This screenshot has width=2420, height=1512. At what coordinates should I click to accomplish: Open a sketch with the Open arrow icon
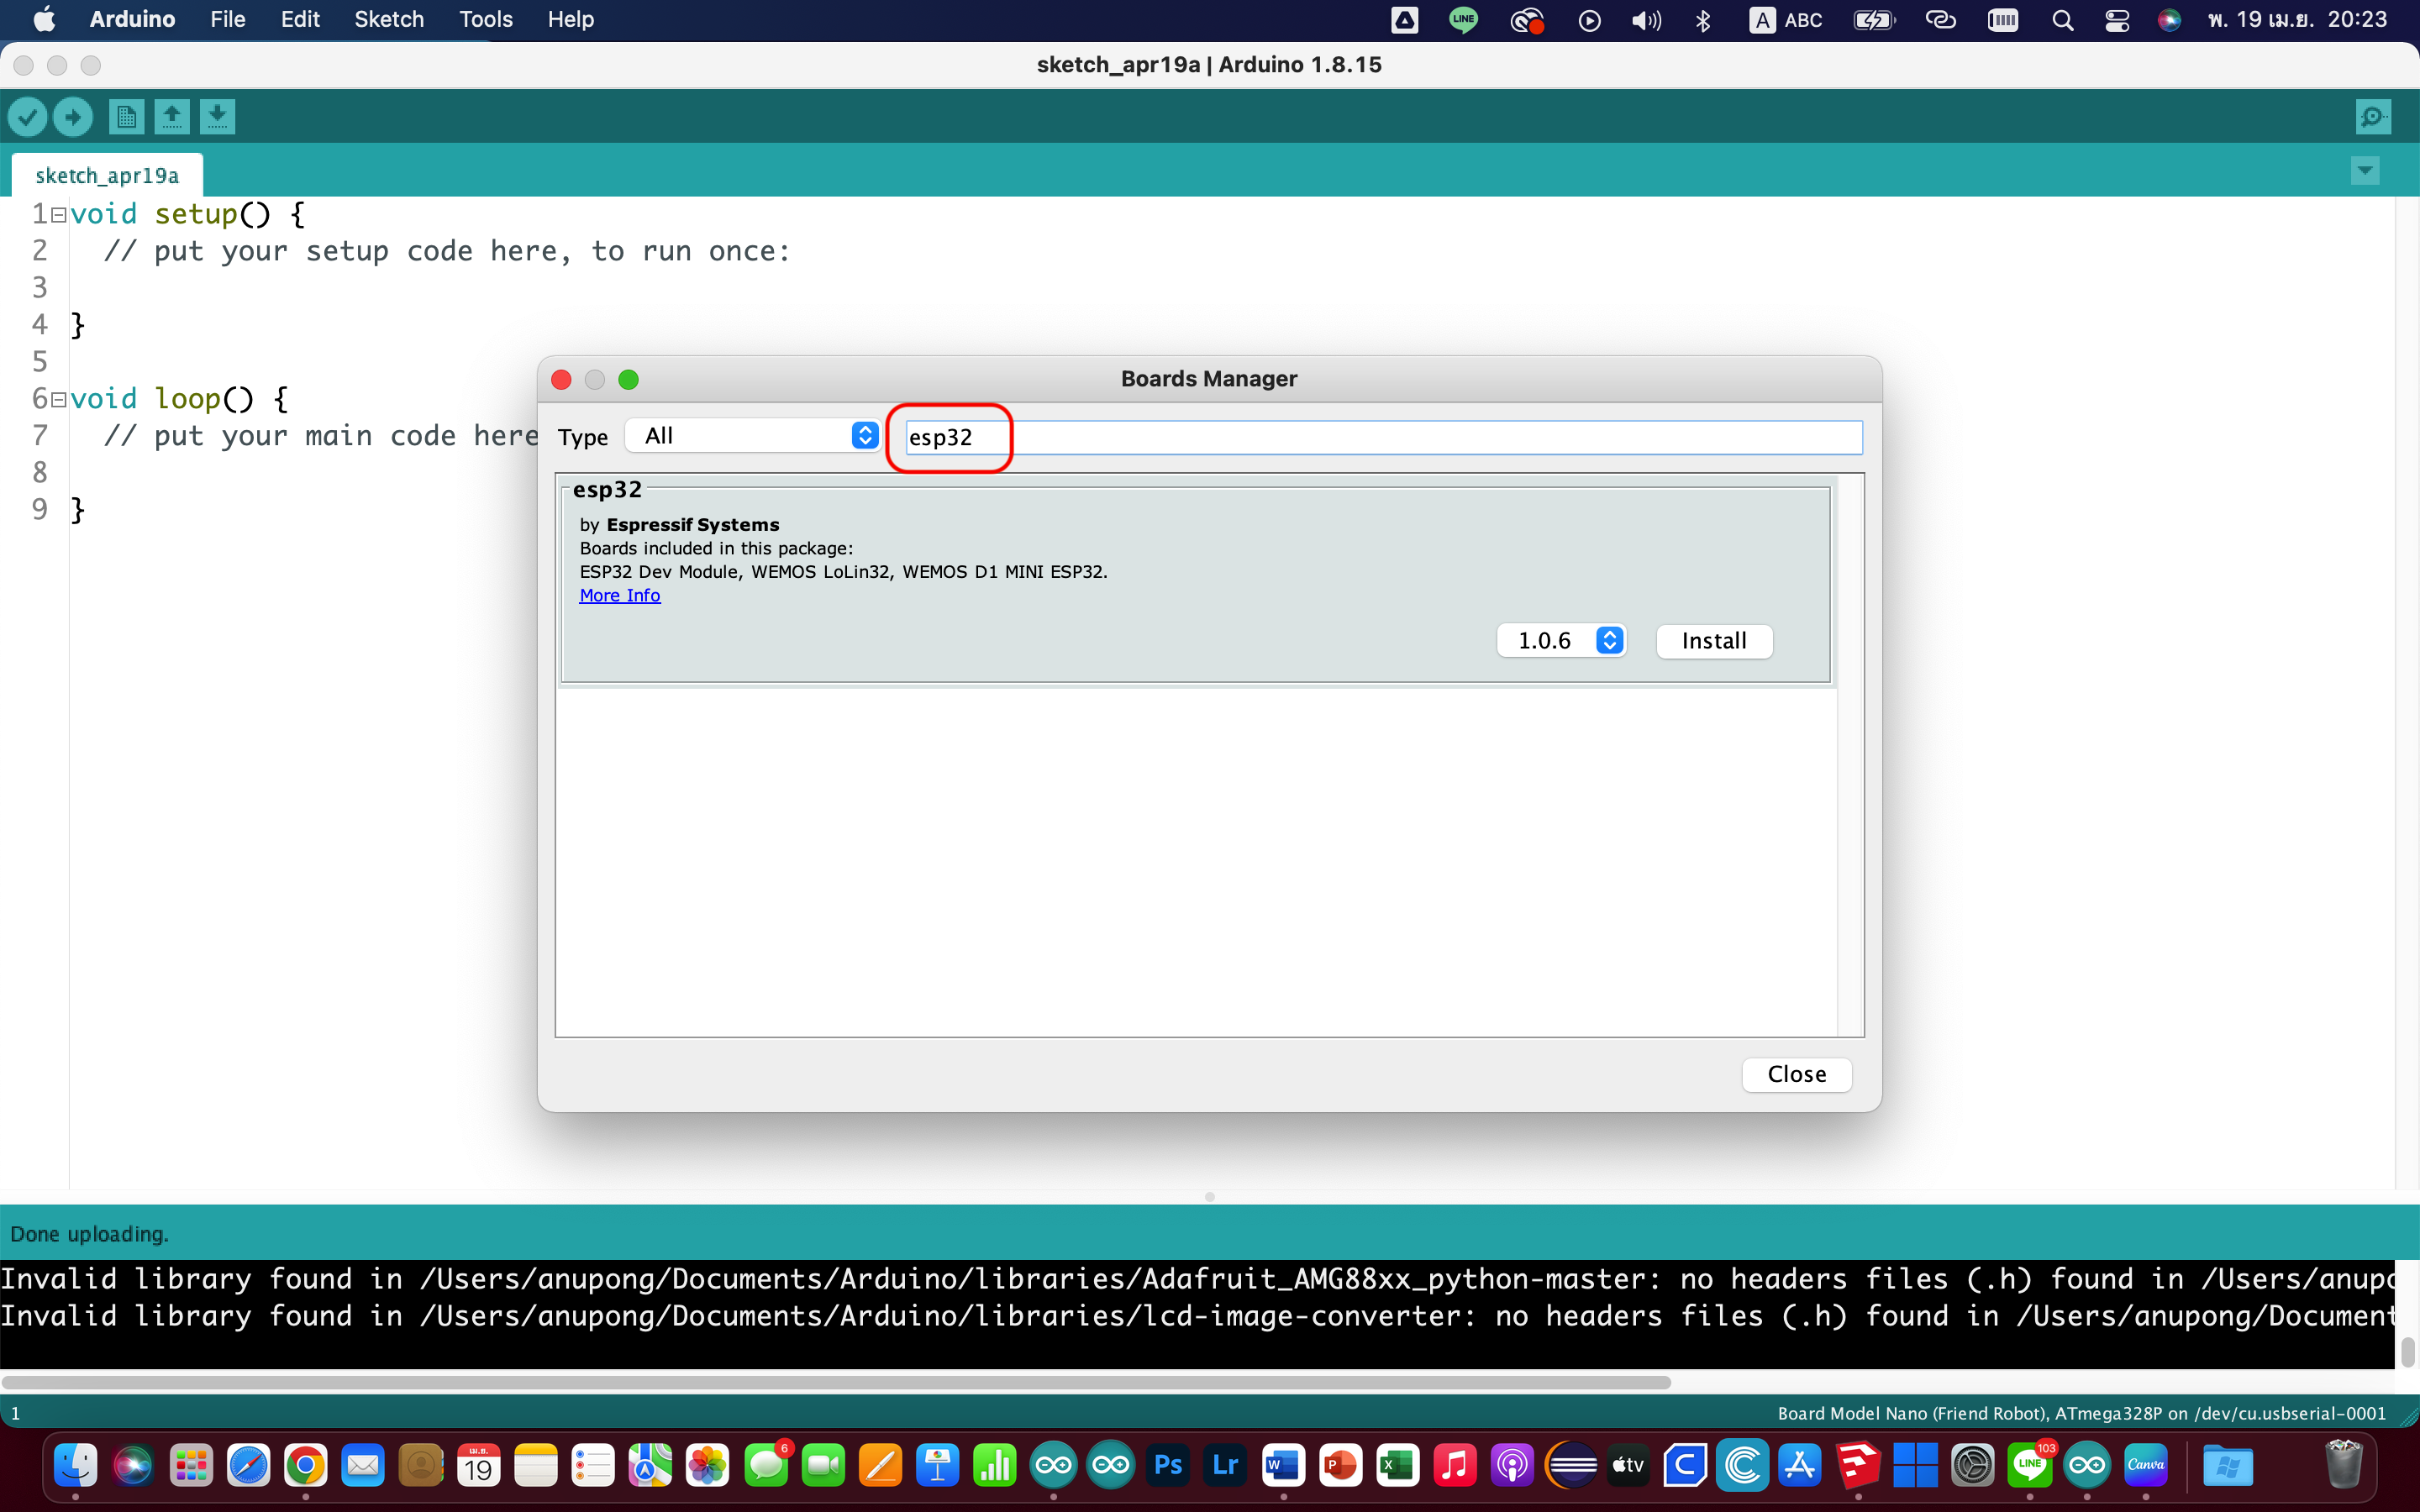[x=172, y=117]
